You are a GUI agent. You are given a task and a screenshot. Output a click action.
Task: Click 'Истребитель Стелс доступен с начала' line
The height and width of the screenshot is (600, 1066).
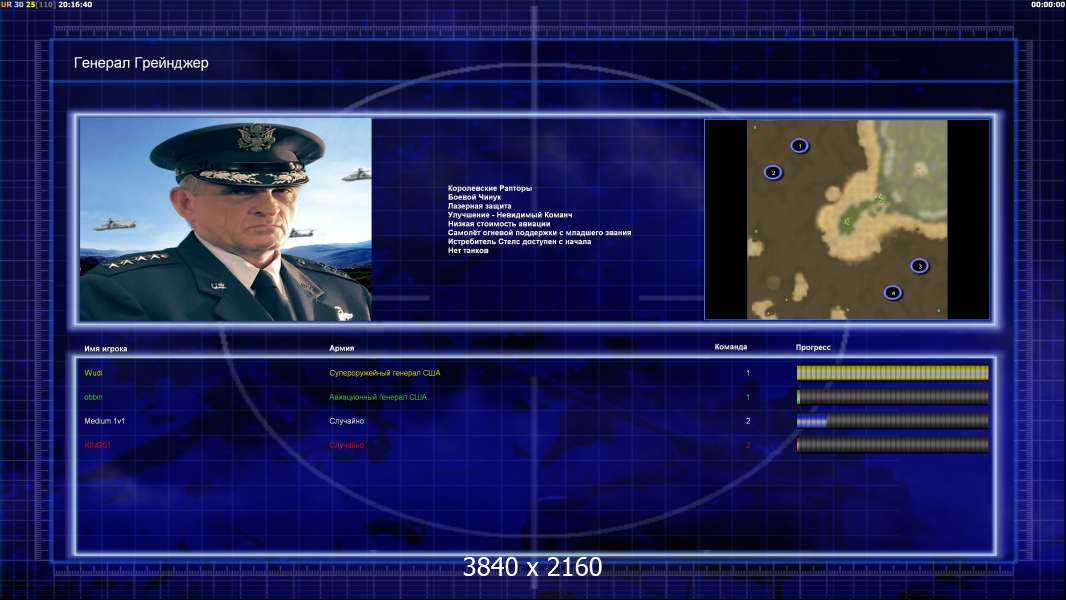(519, 241)
